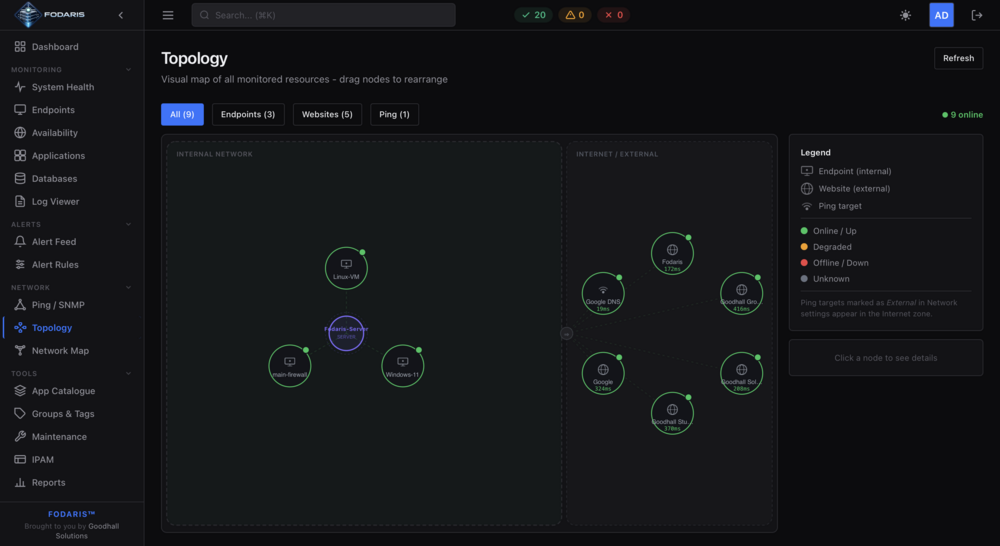Collapse the Tools section

coord(128,374)
